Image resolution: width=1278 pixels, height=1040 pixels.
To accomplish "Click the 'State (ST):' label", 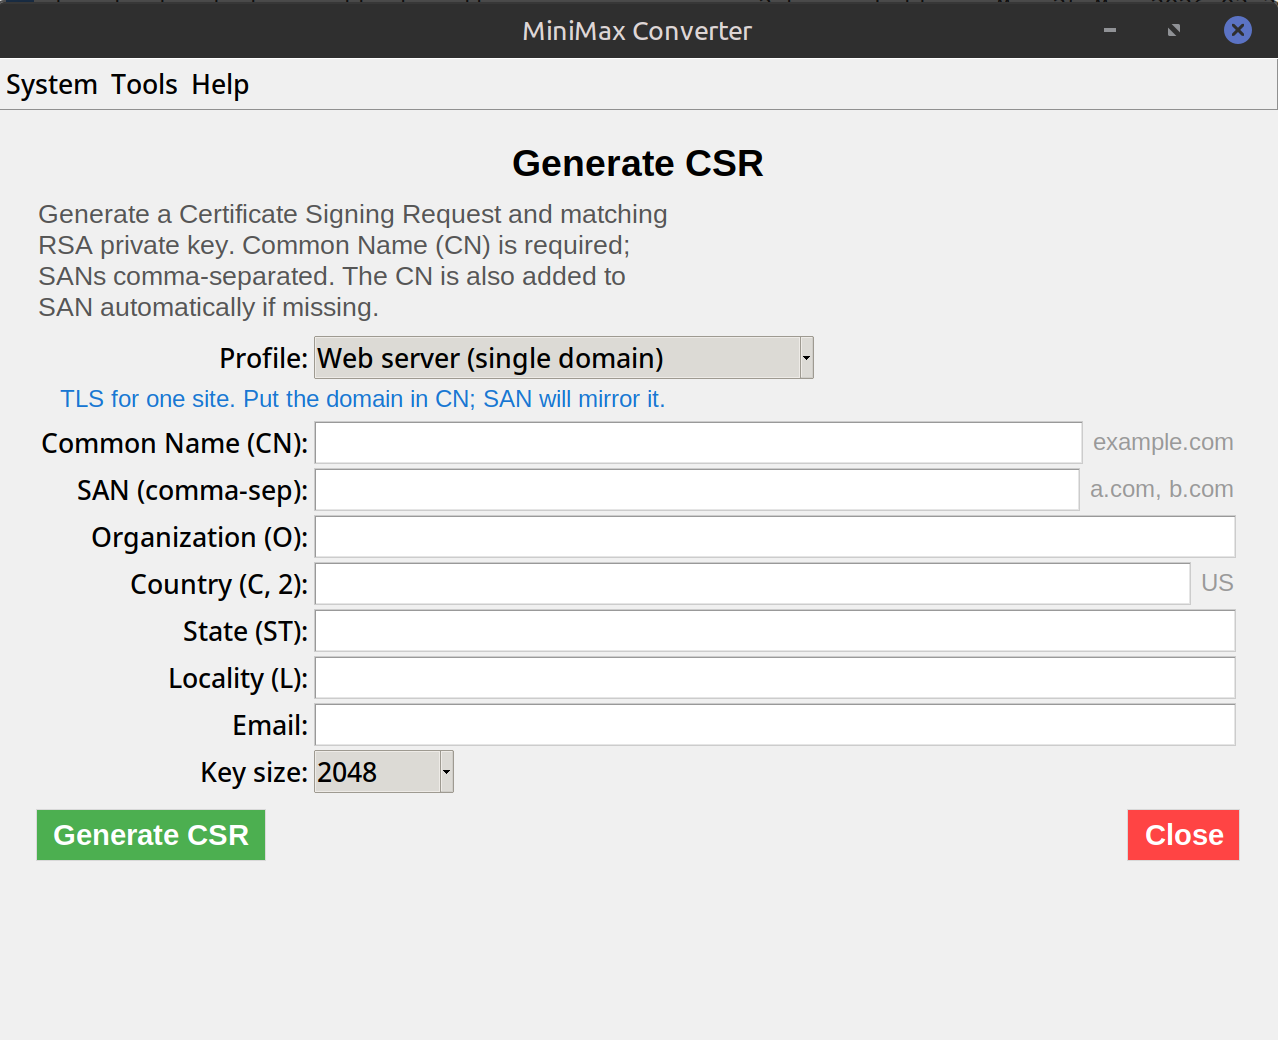I will pyautogui.click(x=246, y=631).
